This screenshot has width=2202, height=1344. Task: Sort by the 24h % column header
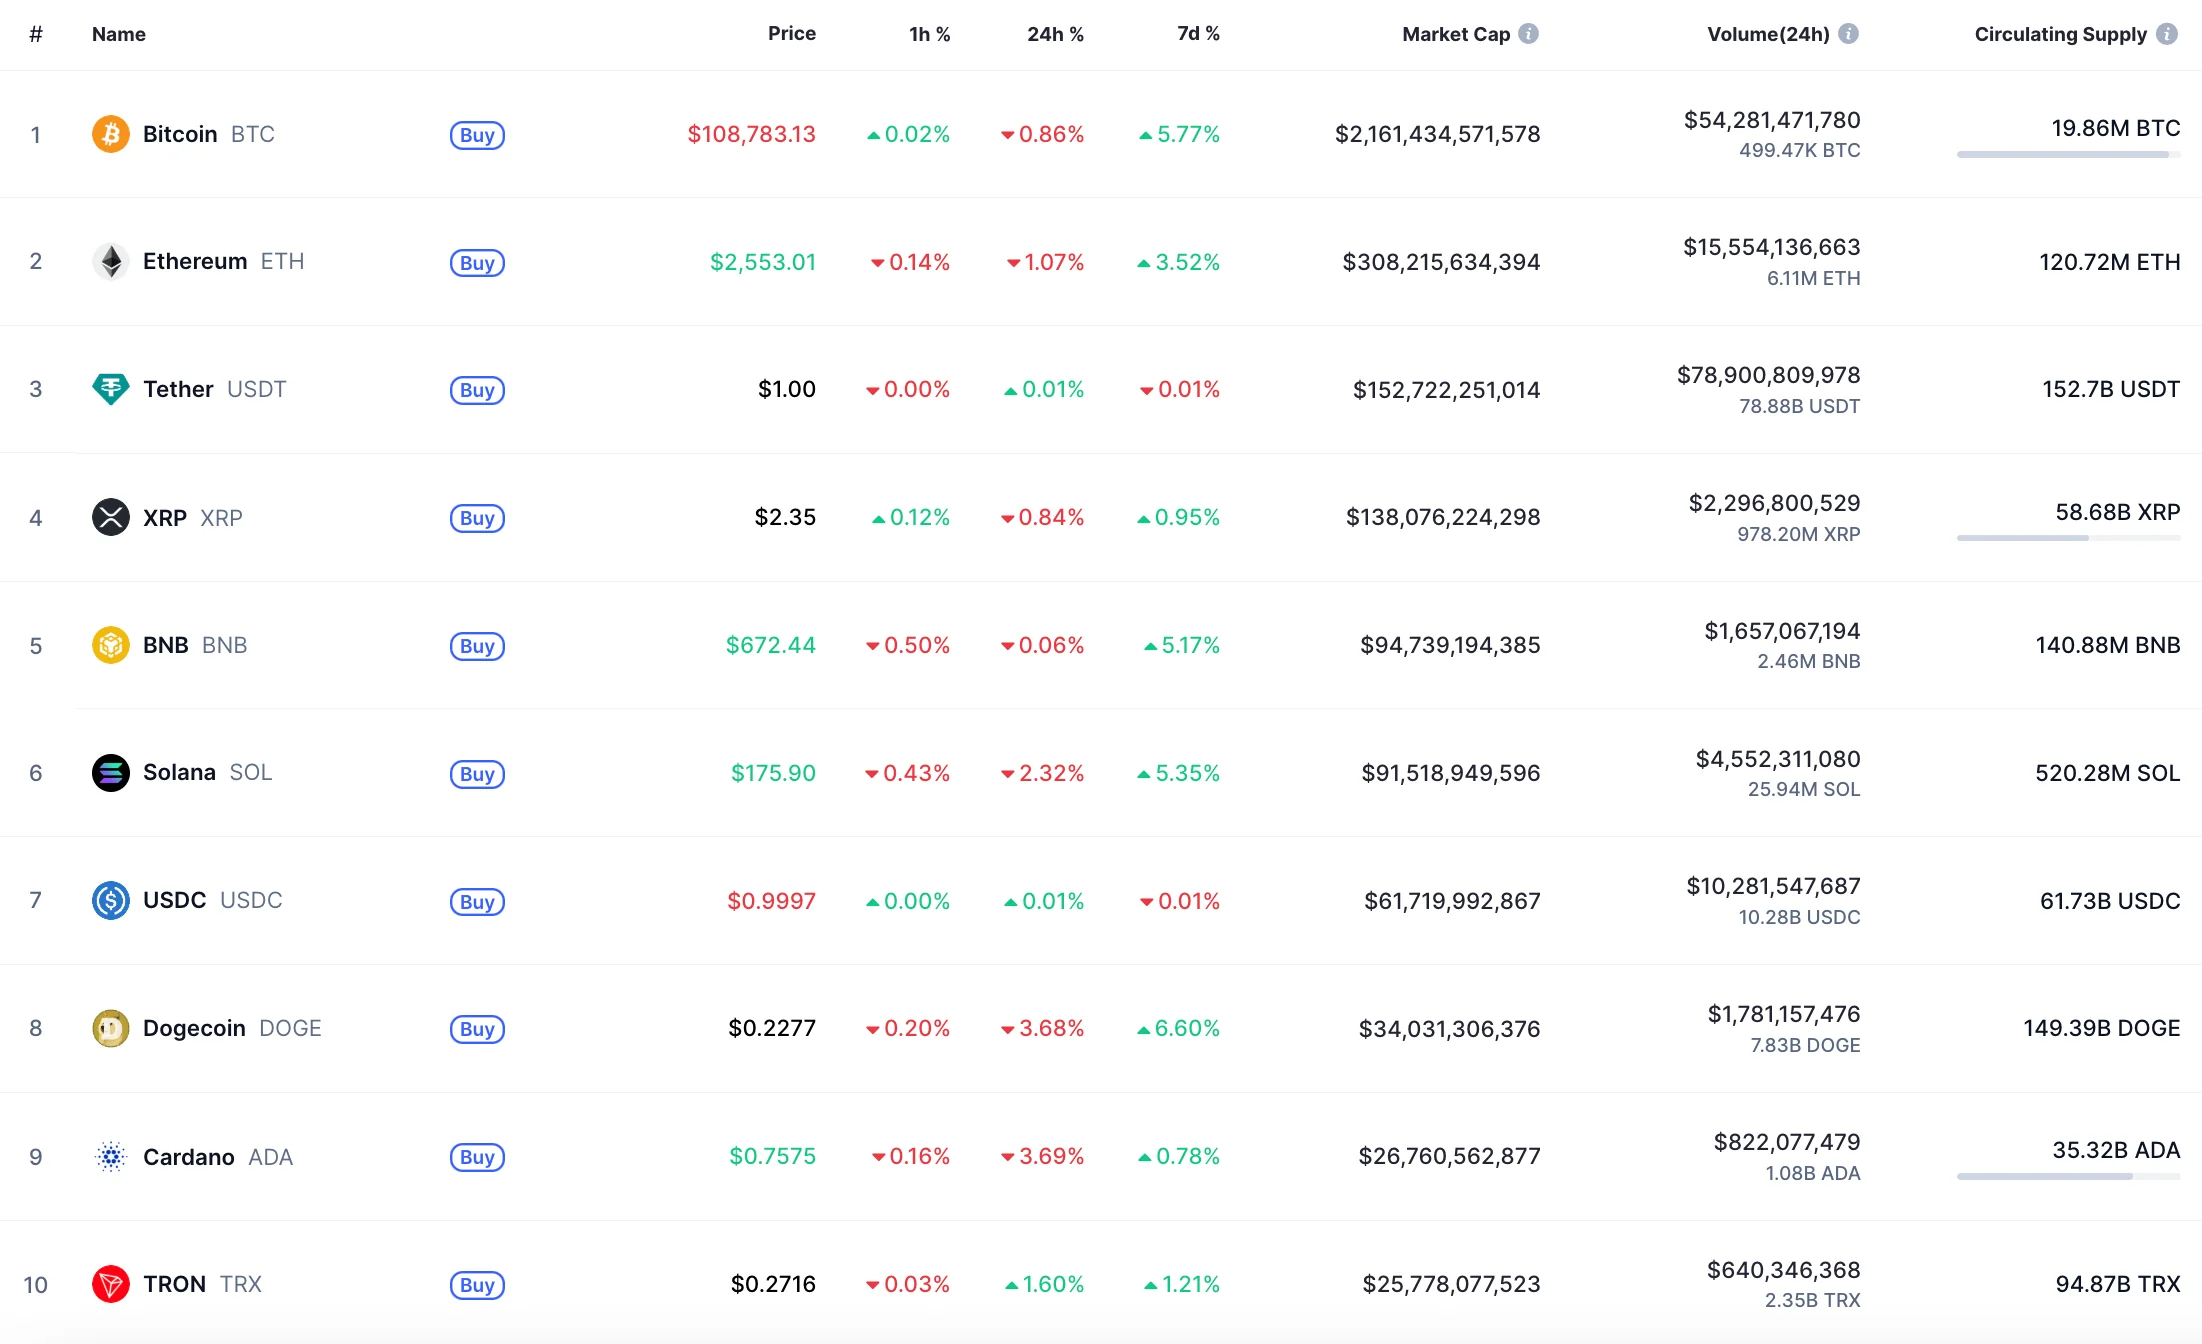tap(1055, 34)
